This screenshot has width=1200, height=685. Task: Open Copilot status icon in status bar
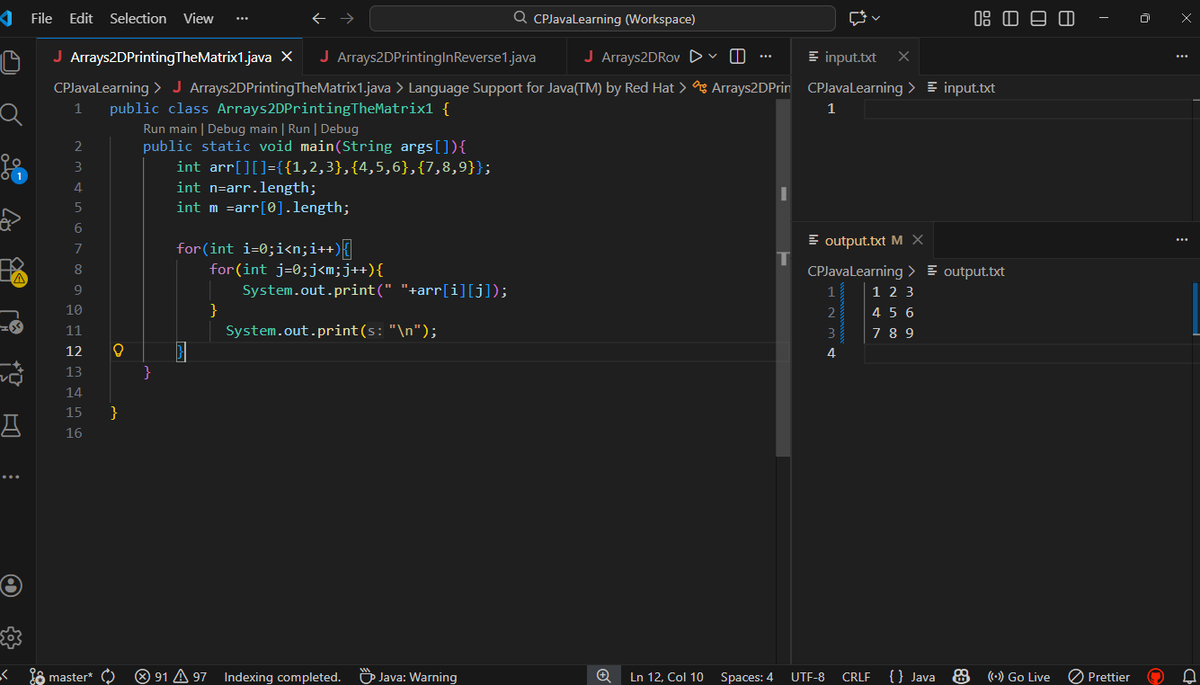tap(962, 677)
